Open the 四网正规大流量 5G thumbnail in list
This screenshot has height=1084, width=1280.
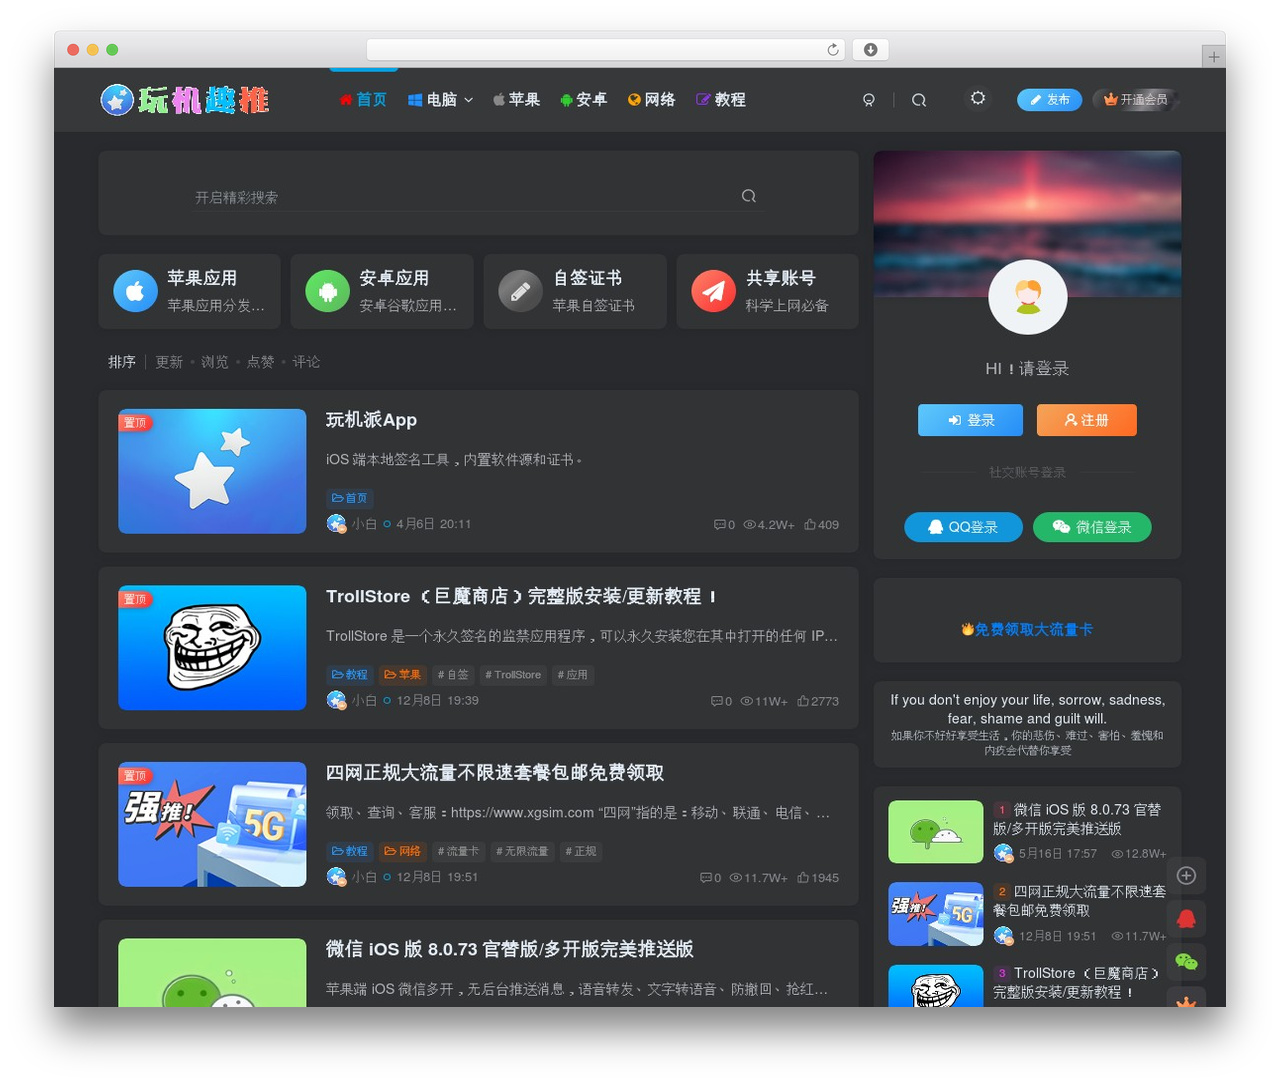pos(212,824)
